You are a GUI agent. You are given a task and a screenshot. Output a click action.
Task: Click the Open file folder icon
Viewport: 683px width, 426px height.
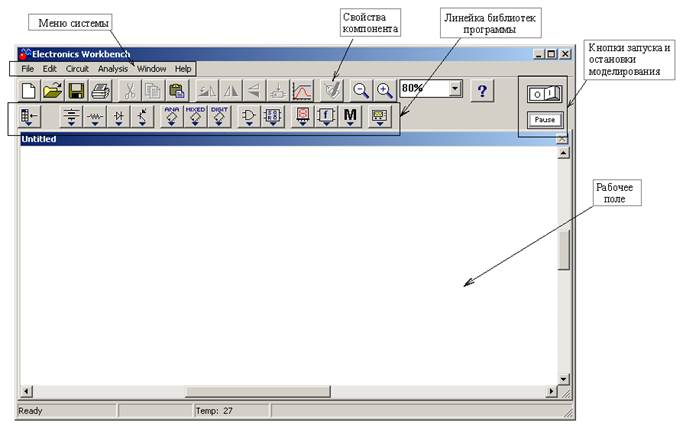[52, 91]
